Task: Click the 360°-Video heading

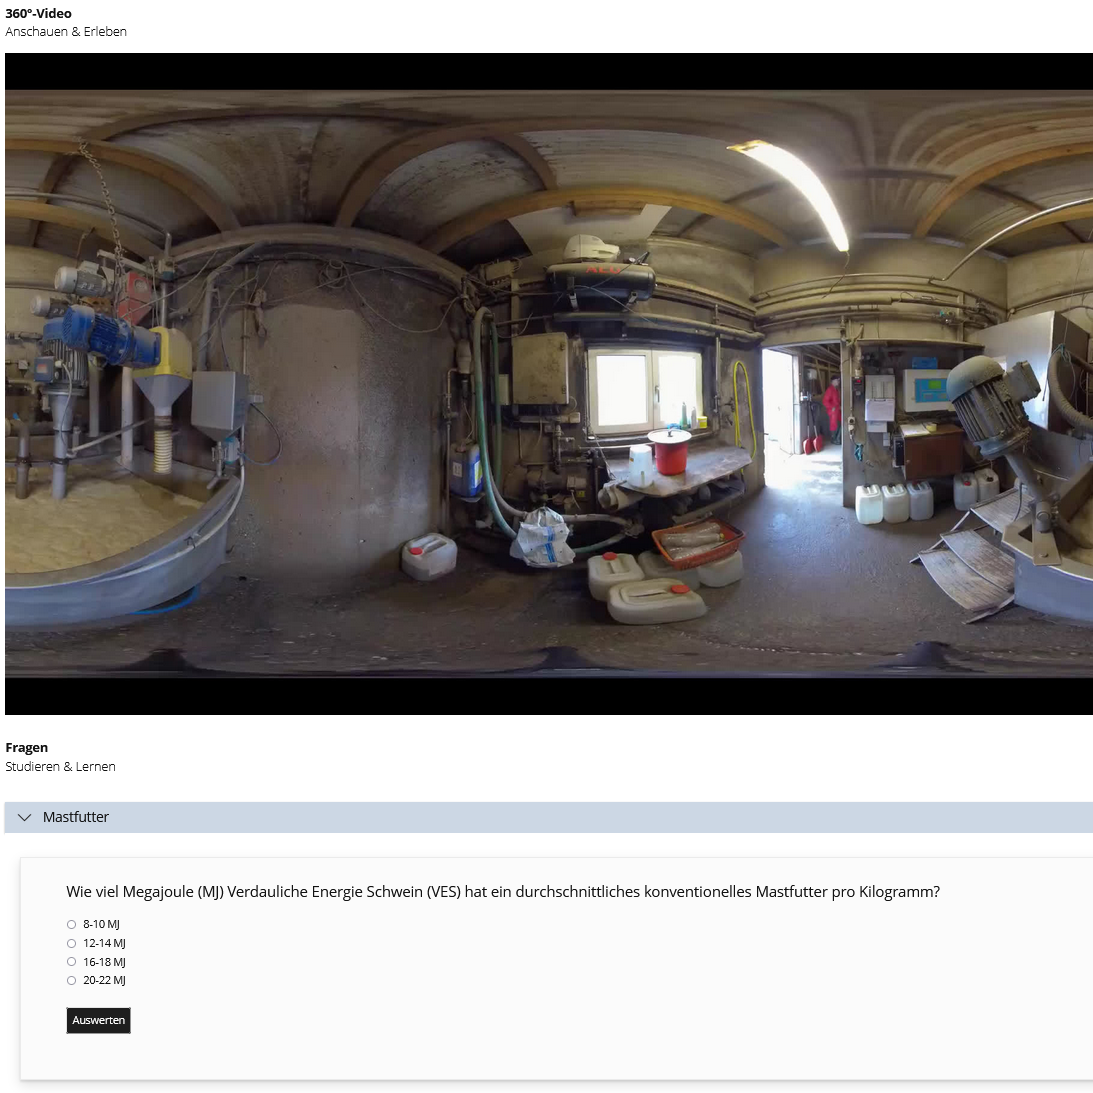Action: (x=39, y=13)
